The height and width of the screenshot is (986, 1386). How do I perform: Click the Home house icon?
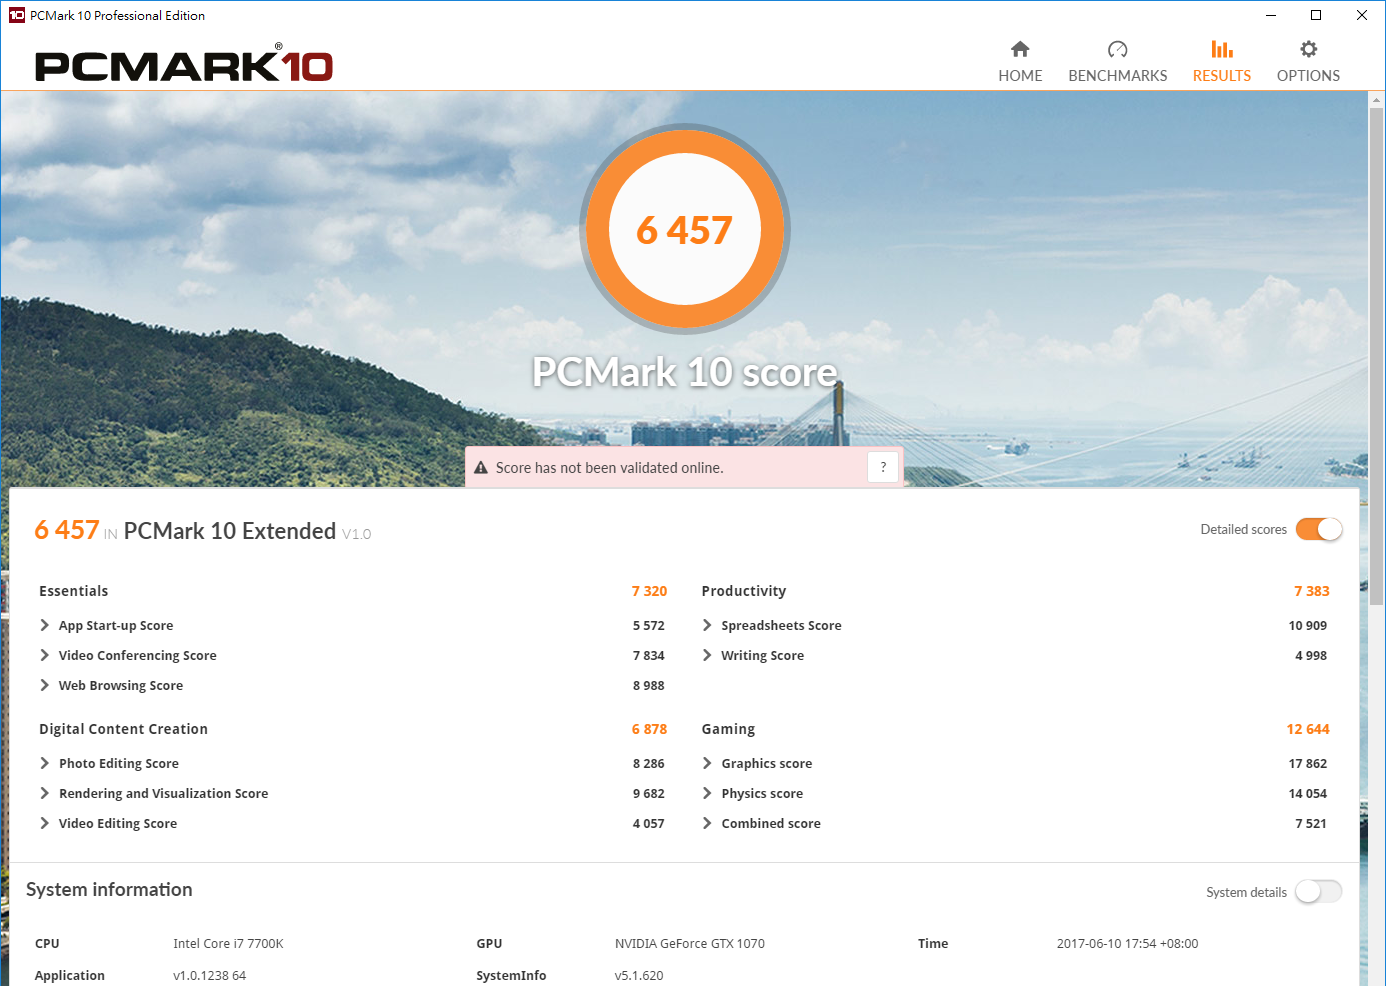click(1020, 49)
